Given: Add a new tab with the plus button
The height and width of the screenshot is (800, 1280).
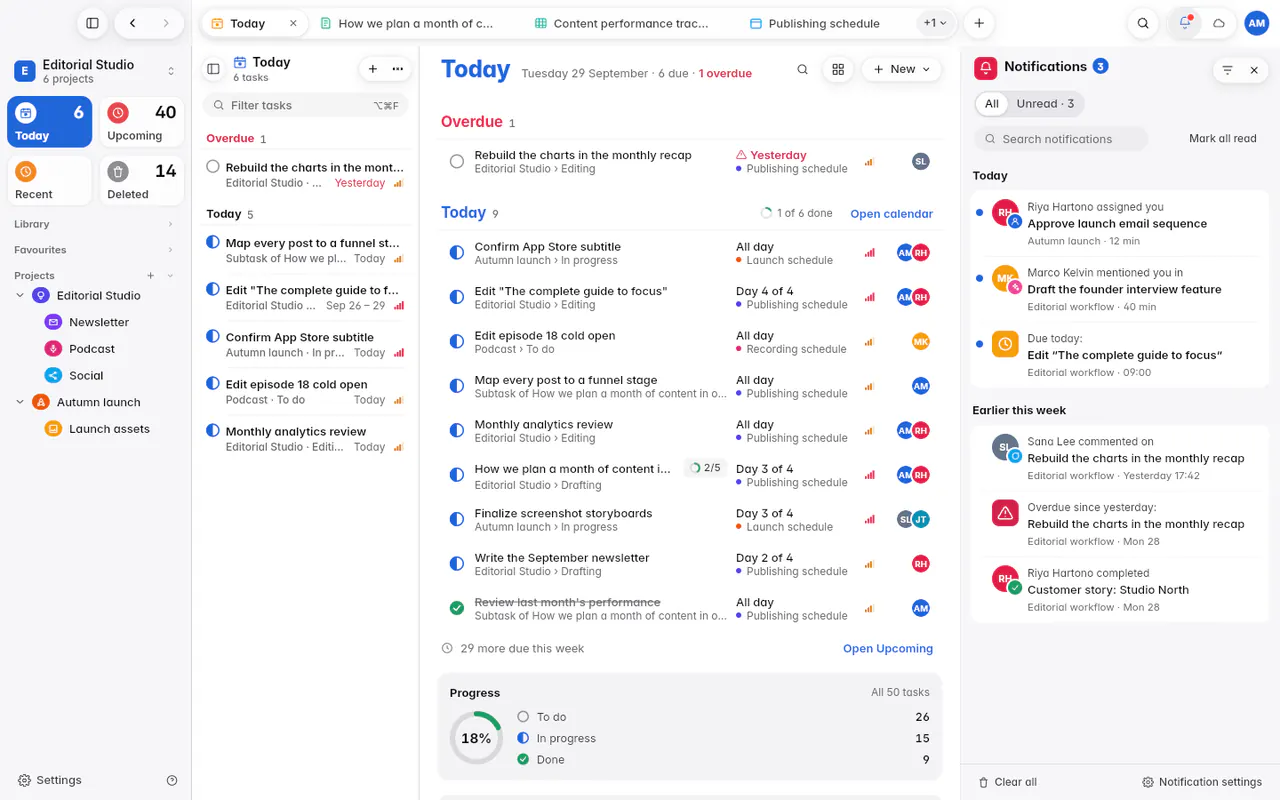Looking at the screenshot, I should click(x=979, y=23).
